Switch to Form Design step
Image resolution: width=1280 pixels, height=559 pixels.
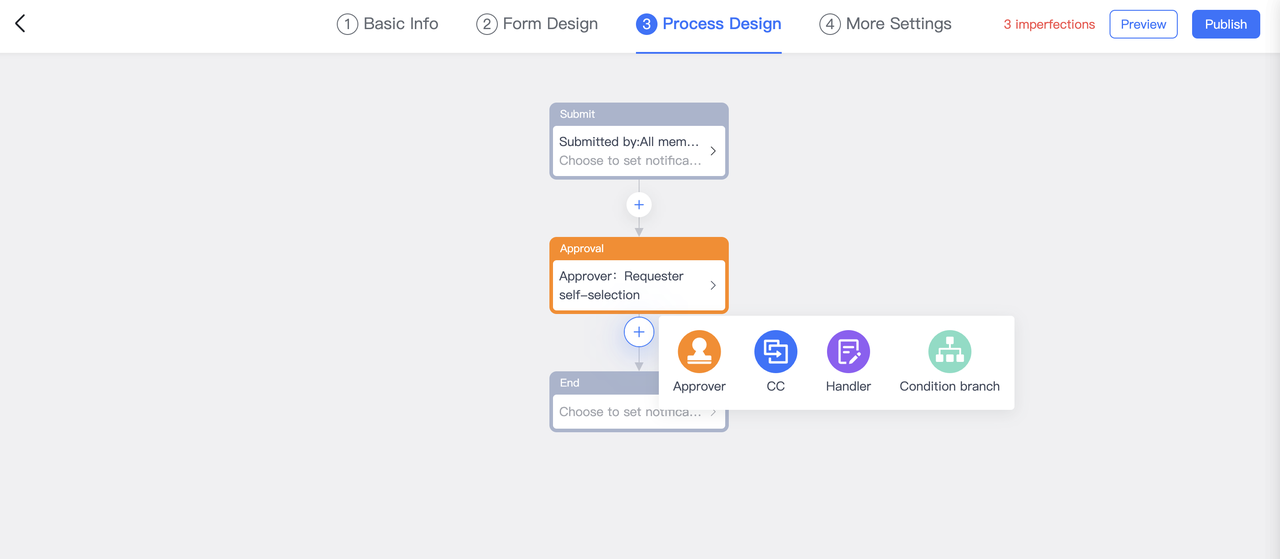[x=537, y=24]
